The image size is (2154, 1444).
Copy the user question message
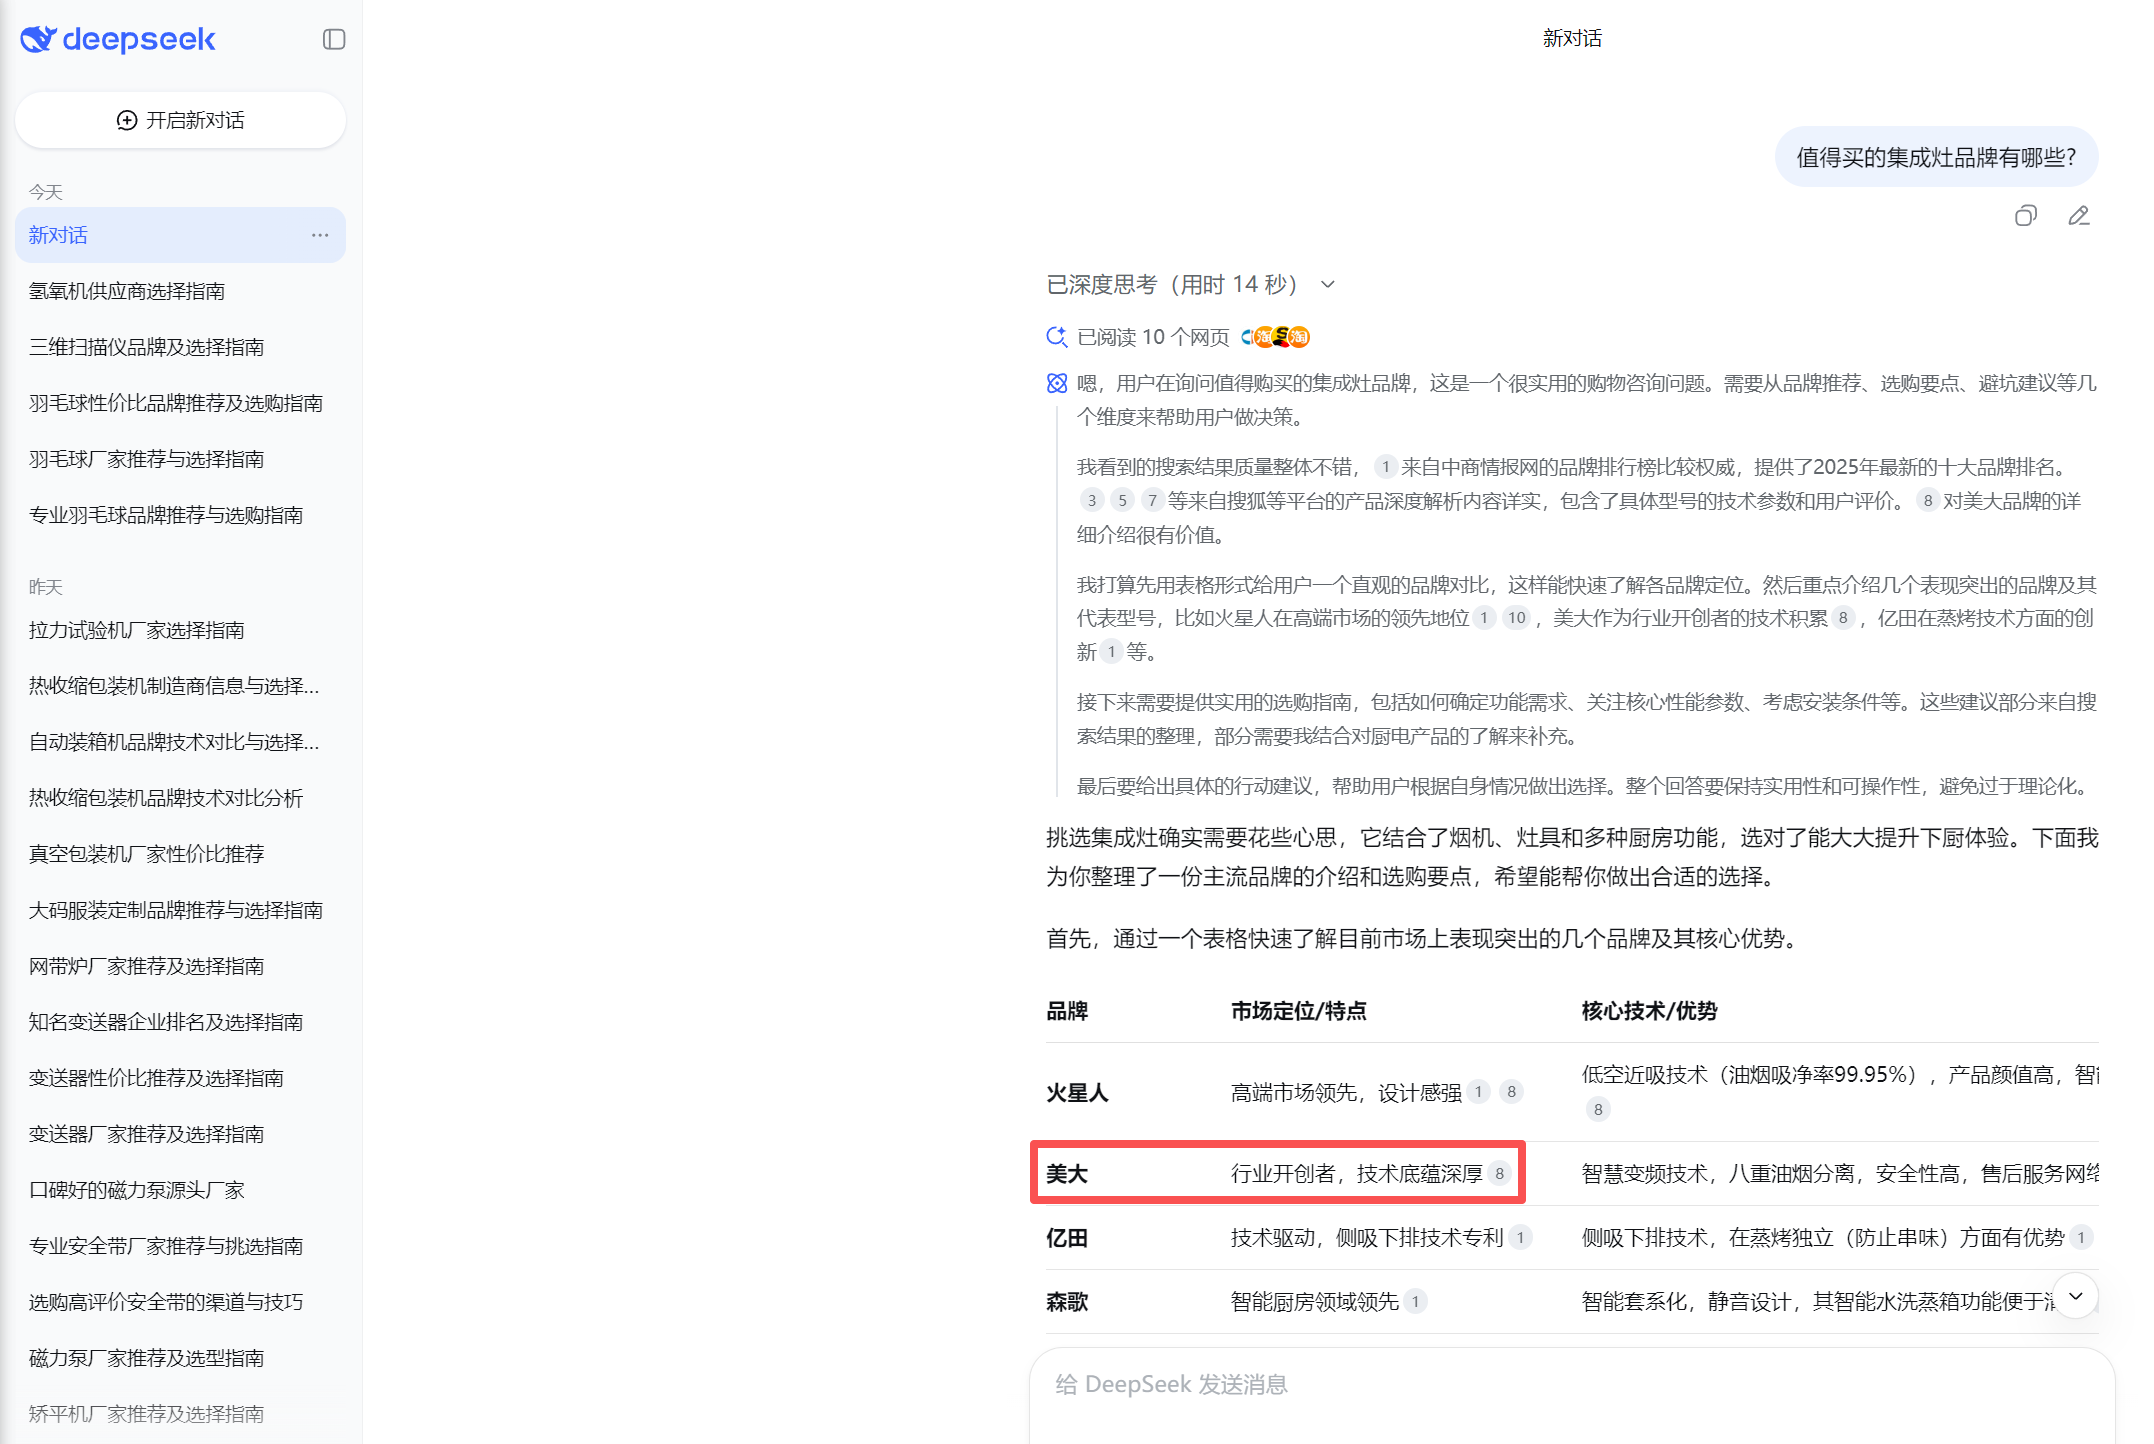pyautogui.click(x=2025, y=216)
